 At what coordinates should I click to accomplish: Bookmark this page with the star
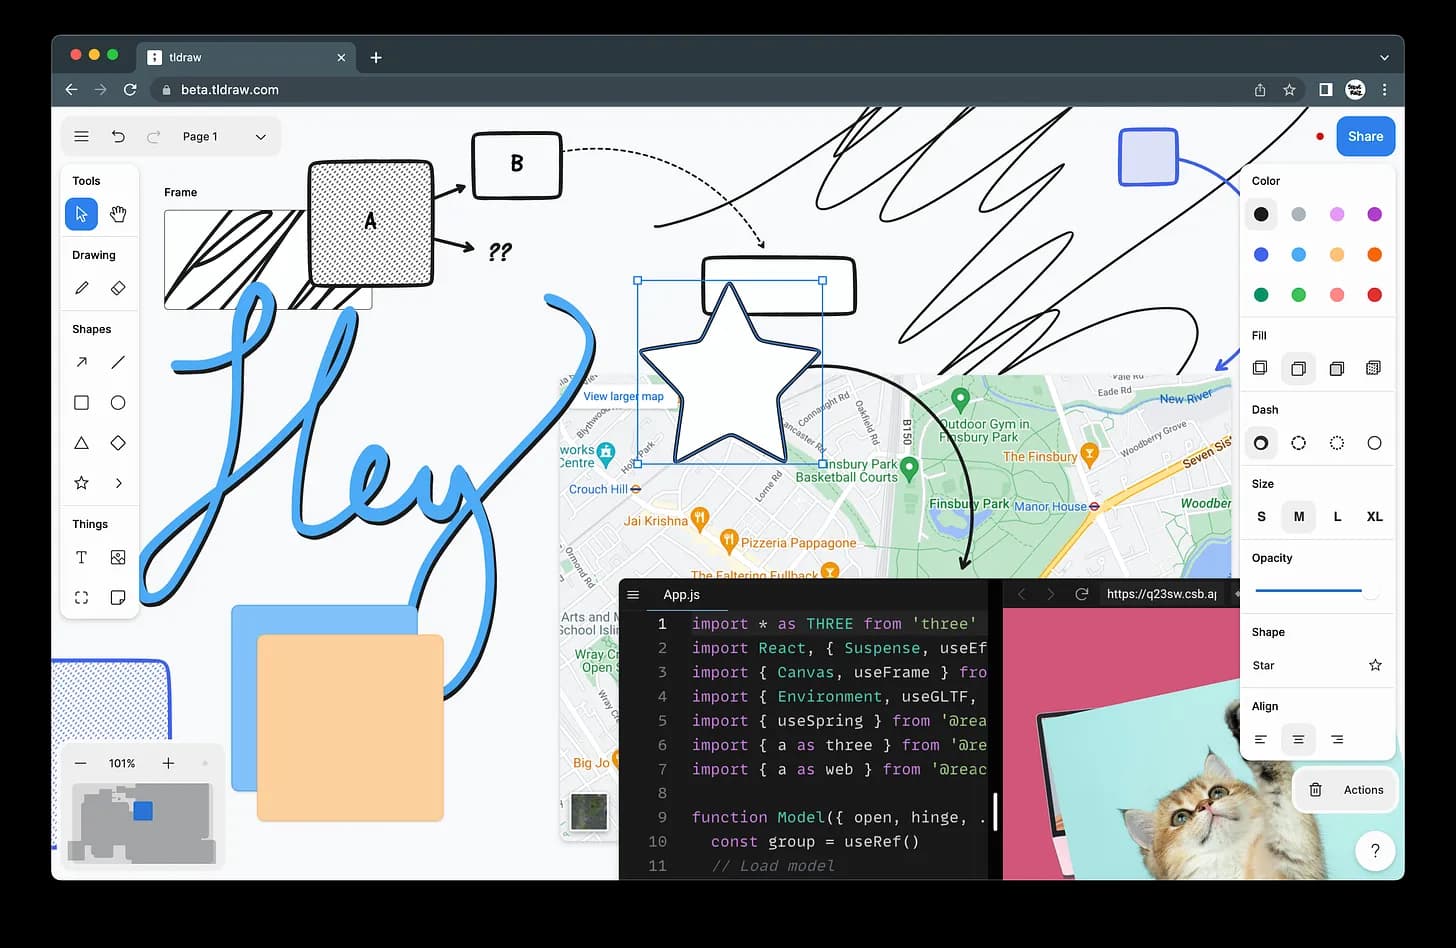point(1289,90)
